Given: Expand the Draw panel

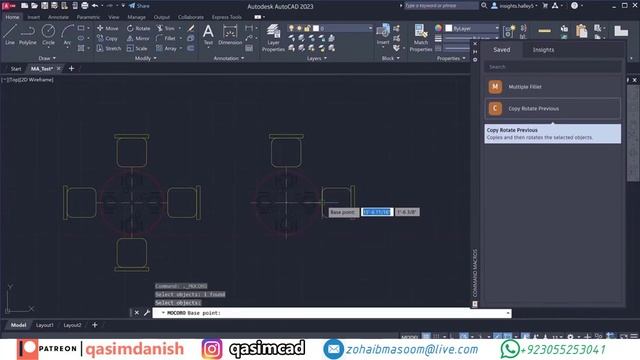Looking at the screenshot, I should (47, 58).
